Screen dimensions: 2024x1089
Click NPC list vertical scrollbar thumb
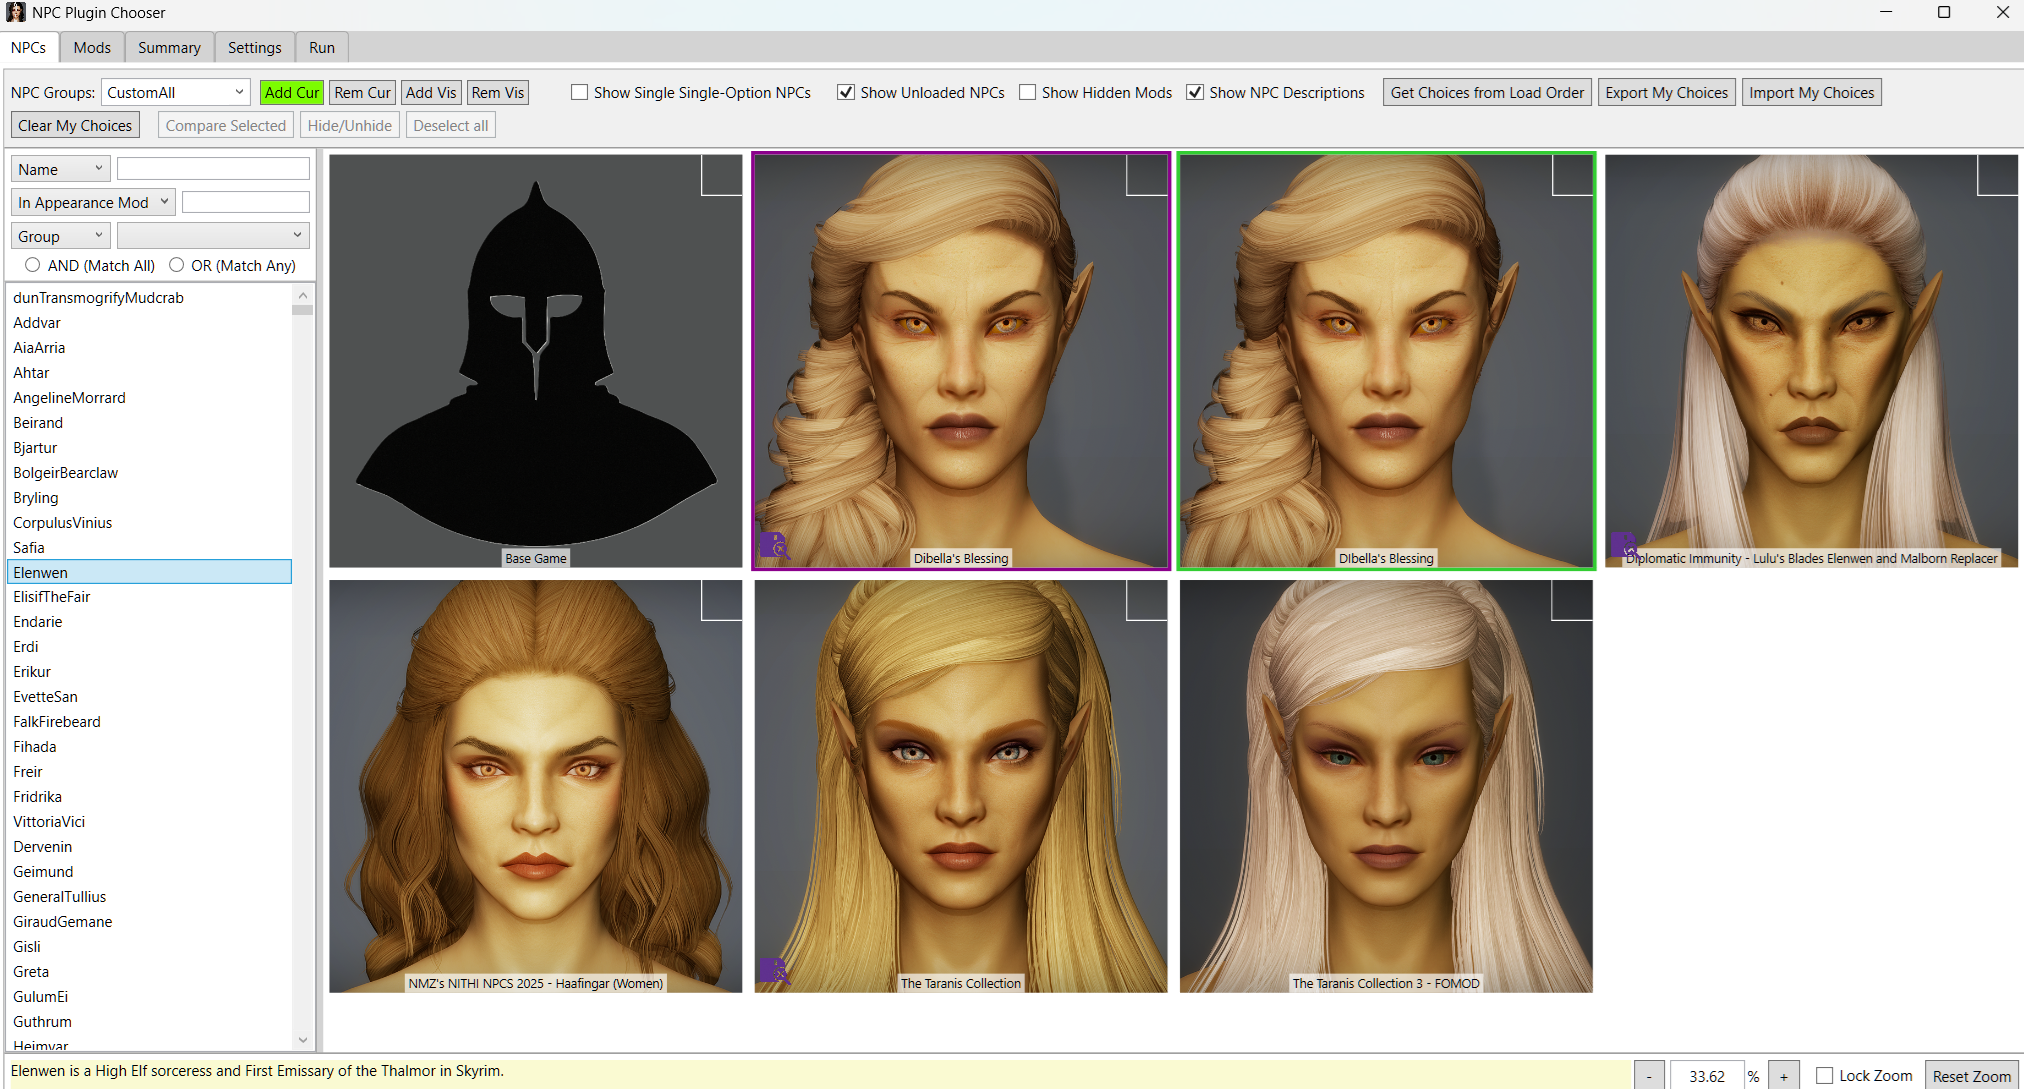[x=302, y=310]
